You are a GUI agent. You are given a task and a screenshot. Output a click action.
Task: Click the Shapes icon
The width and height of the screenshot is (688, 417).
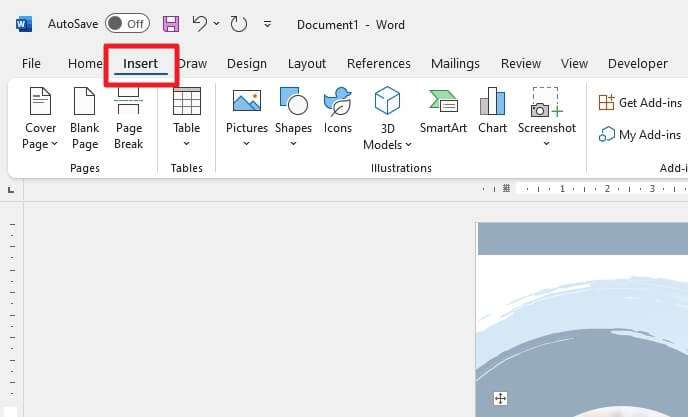(294, 101)
